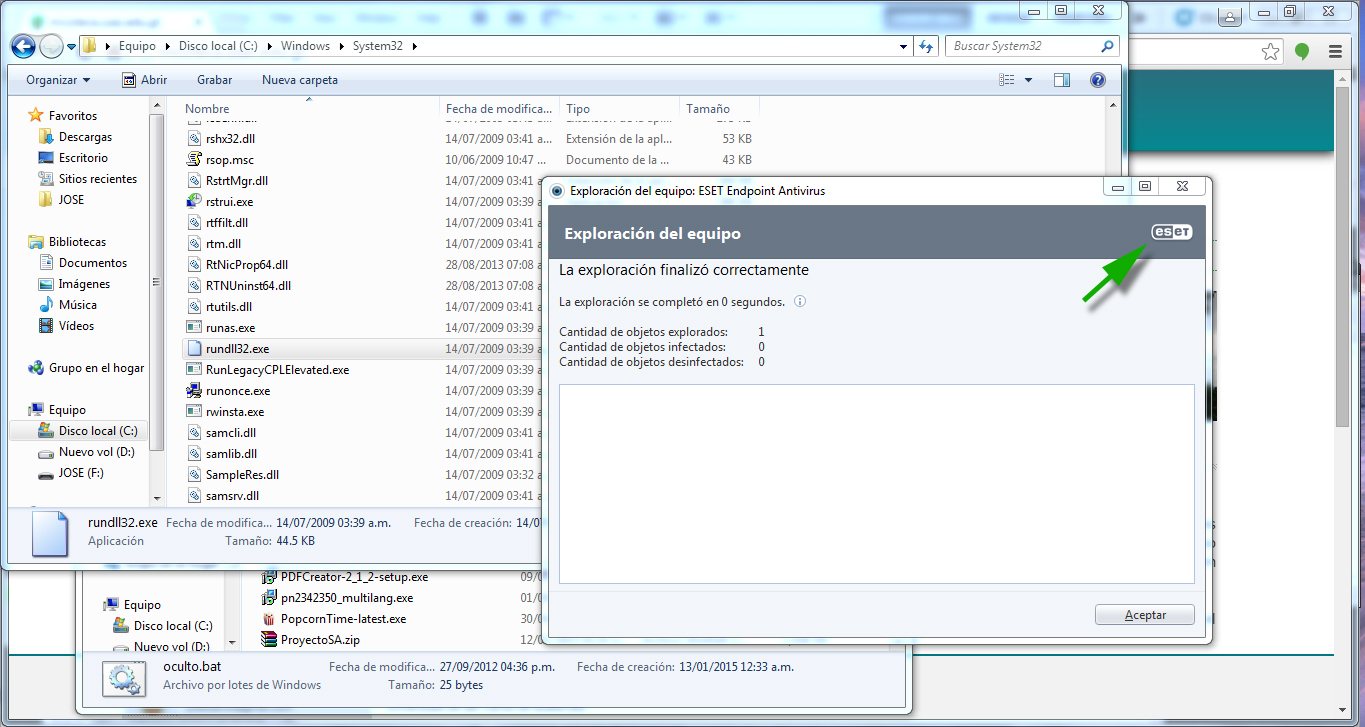Sort by the Fecha de modifica... column header
1365x727 pixels.
500,108
